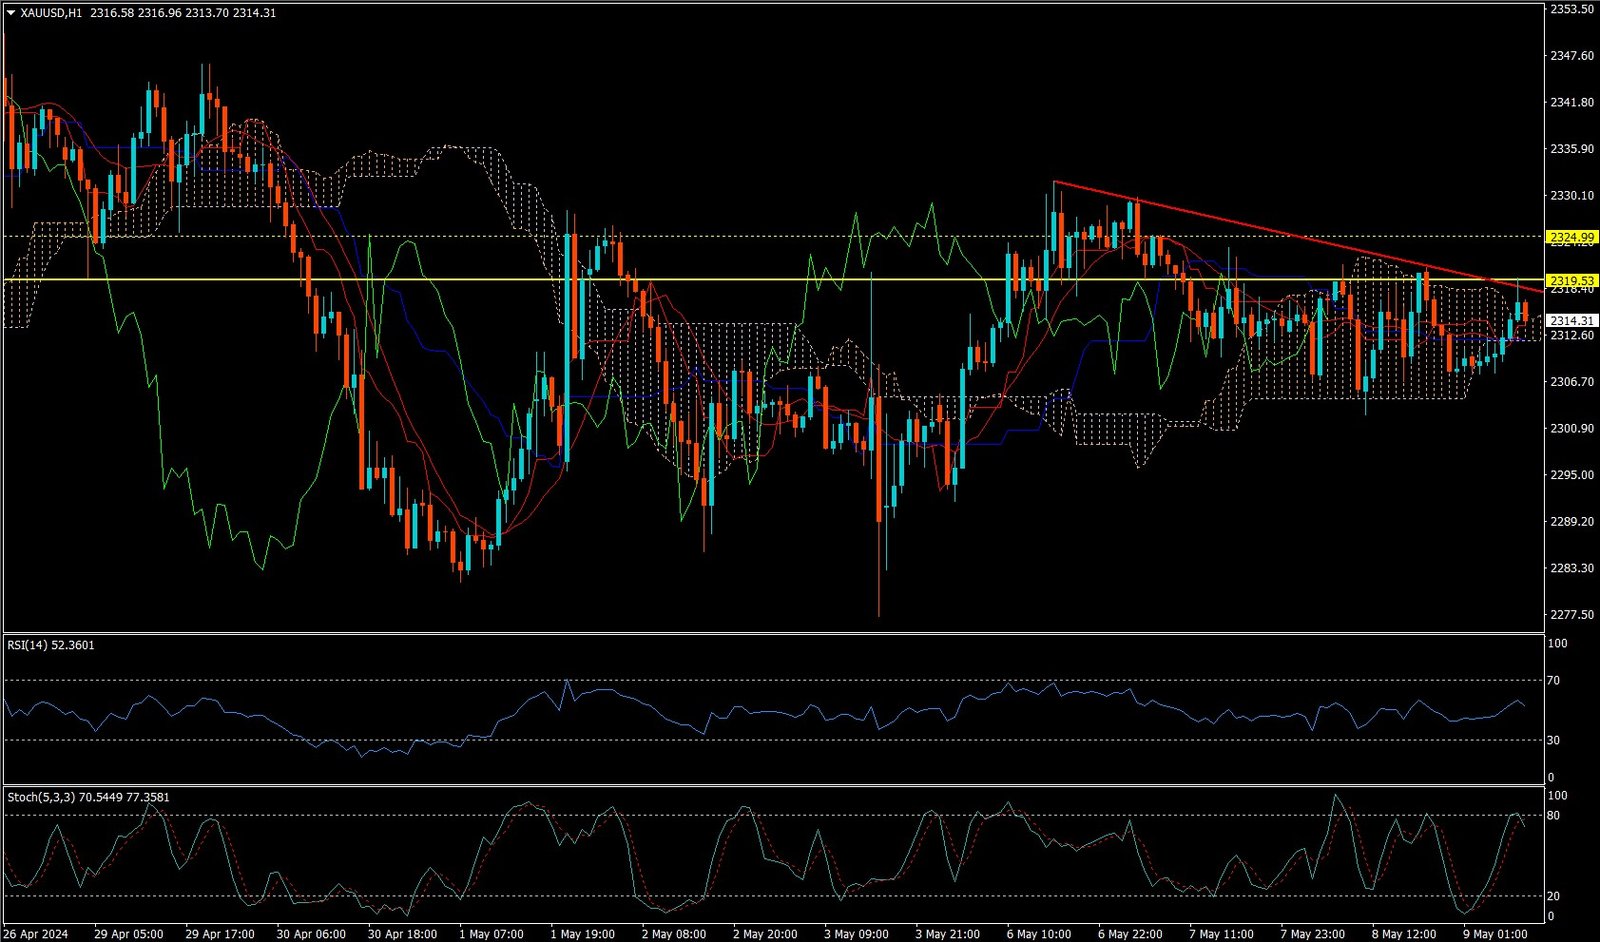Click the 2335.90 price axis value
The height and width of the screenshot is (942, 1600).
click(x=1571, y=149)
